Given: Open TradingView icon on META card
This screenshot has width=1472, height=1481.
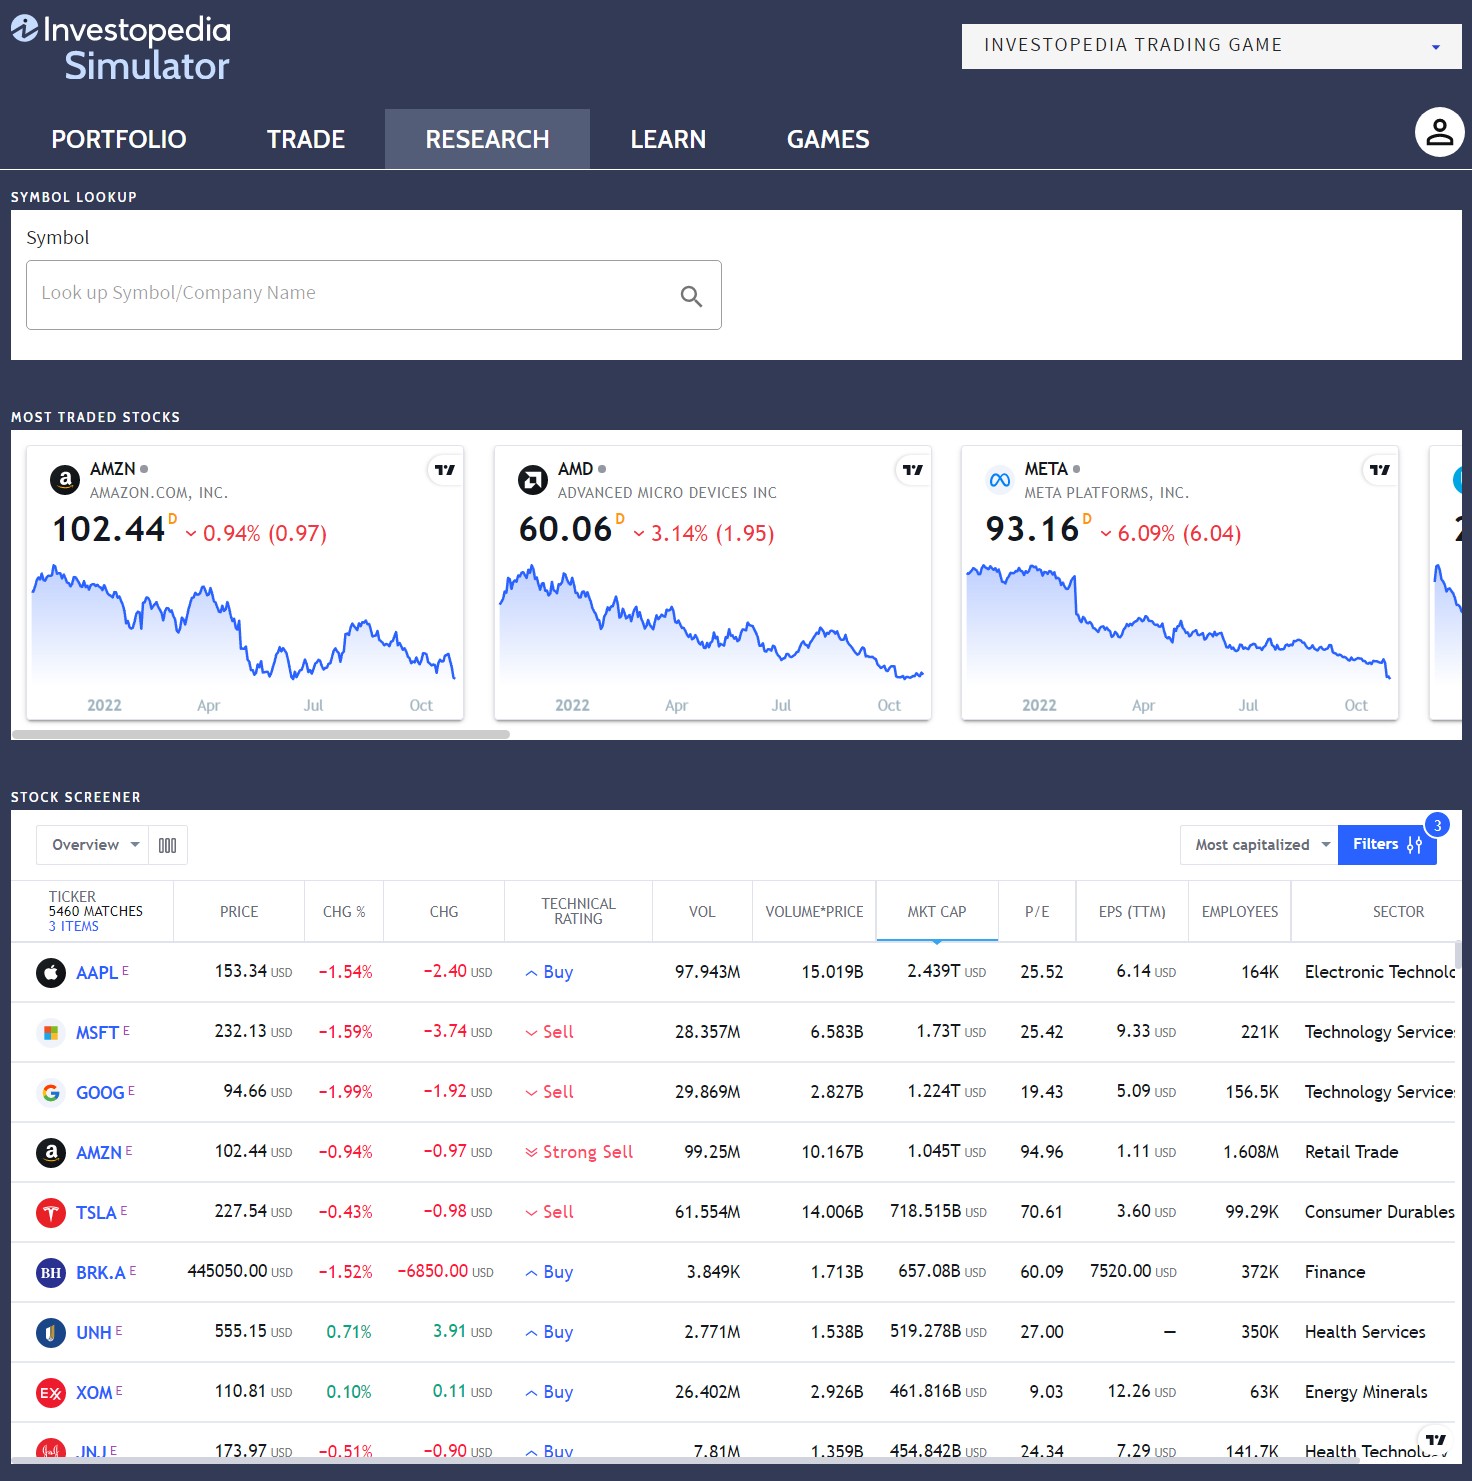Looking at the screenshot, I should [1380, 469].
